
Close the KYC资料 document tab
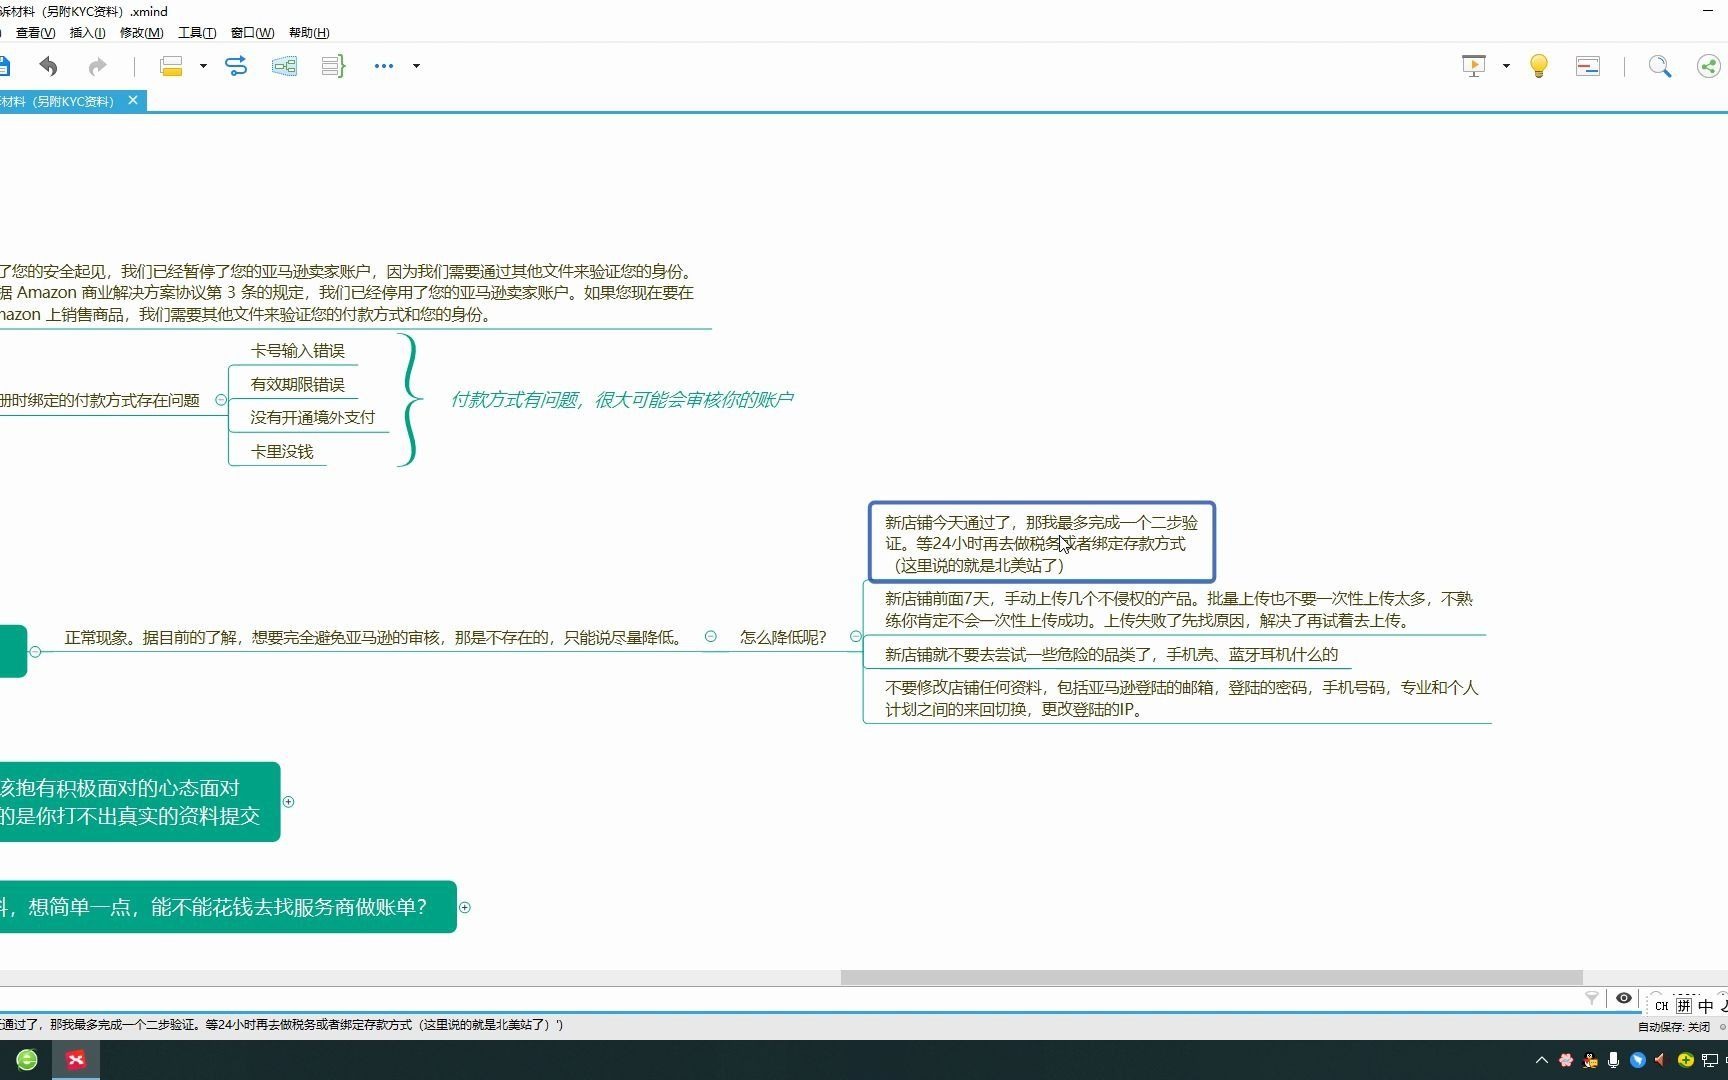(x=132, y=100)
